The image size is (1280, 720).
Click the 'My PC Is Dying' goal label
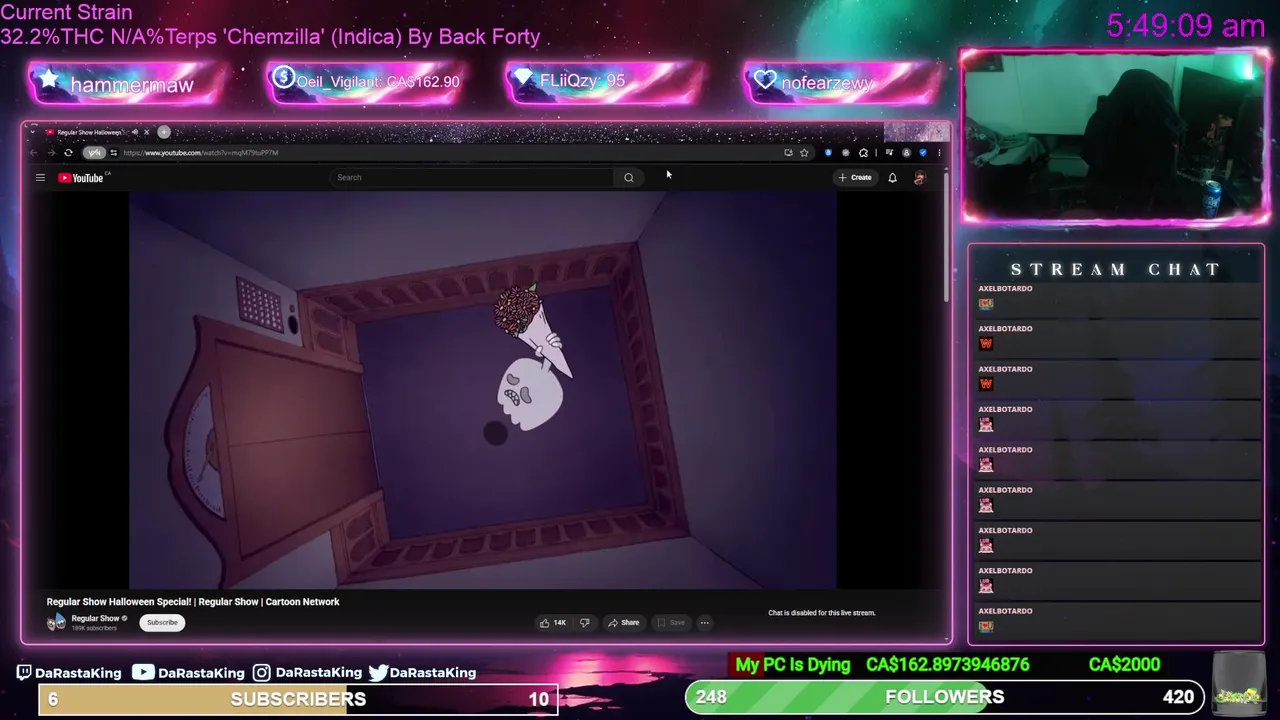pos(793,665)
